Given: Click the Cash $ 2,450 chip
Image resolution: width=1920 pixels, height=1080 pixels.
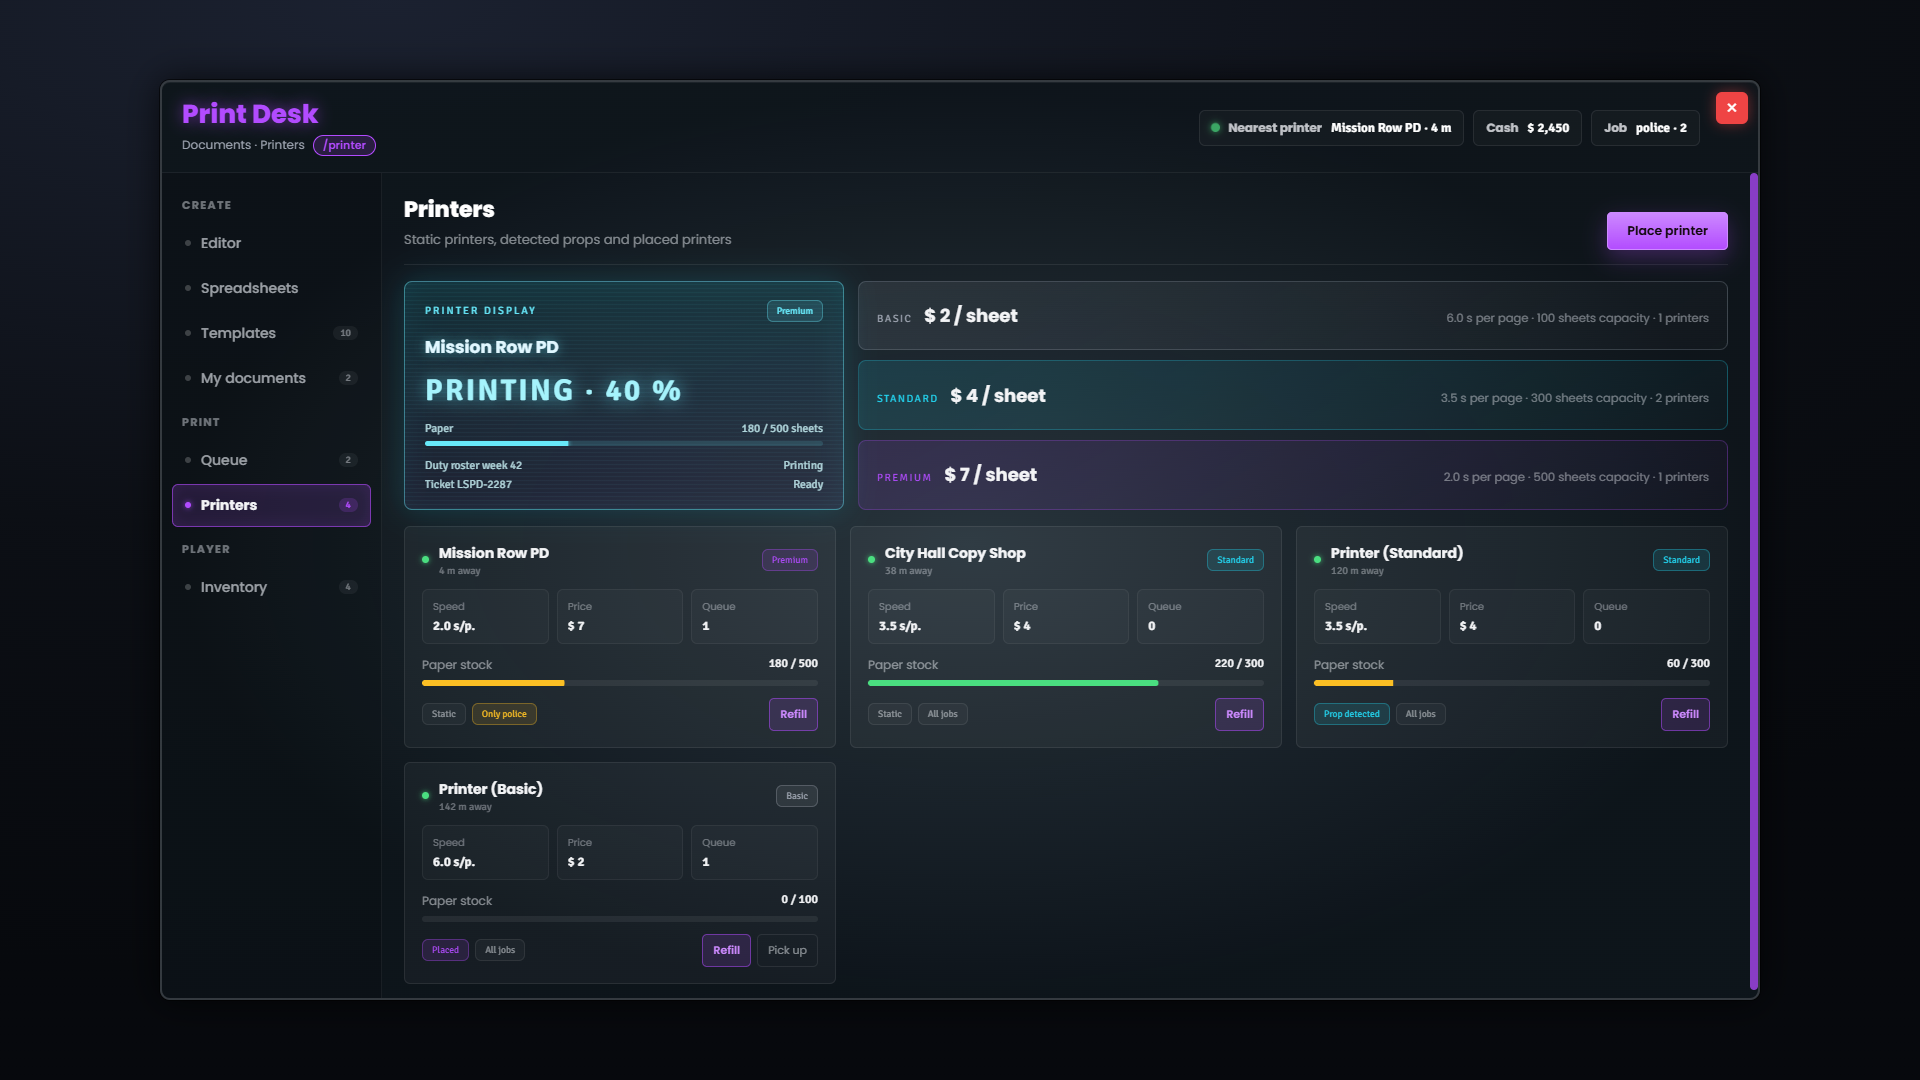Looking at the screenshot, I should (1527, 128).
